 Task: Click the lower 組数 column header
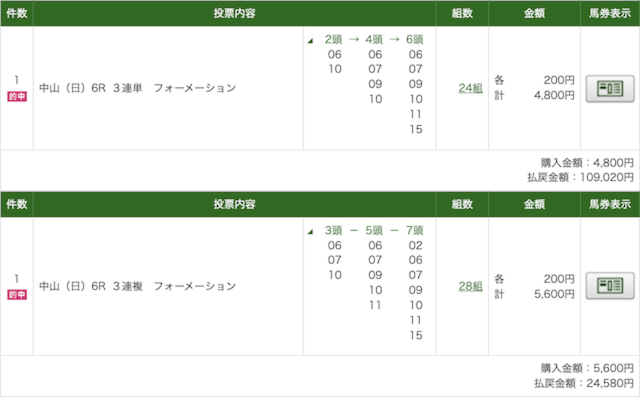pyautogui.click(x=462, y=204)
